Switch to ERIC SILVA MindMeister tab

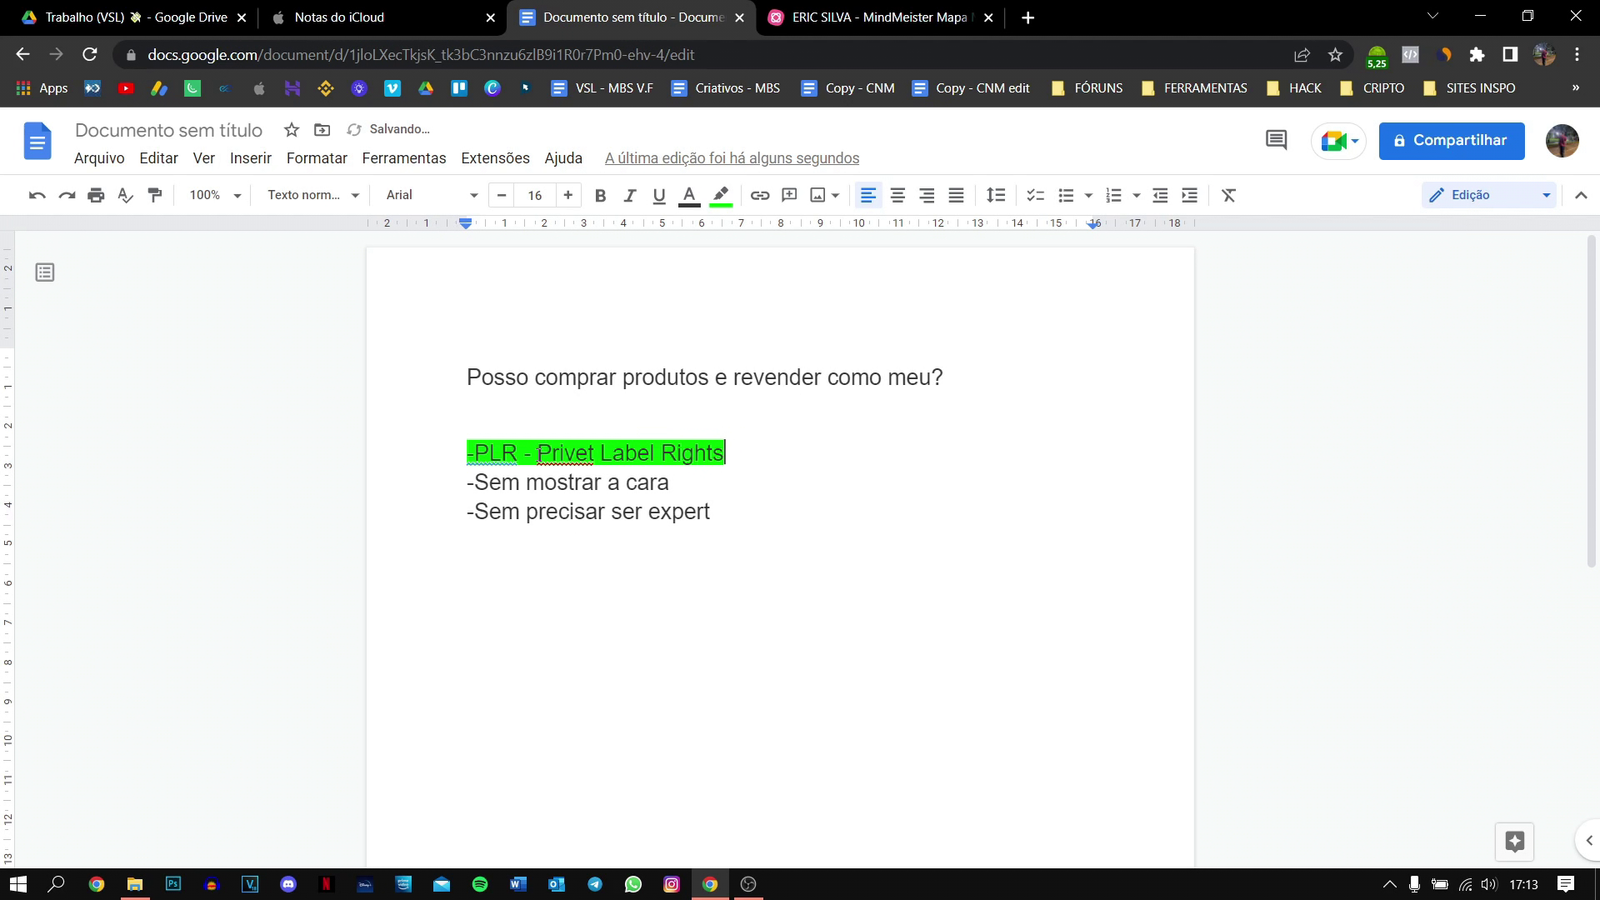pos(880,17)
